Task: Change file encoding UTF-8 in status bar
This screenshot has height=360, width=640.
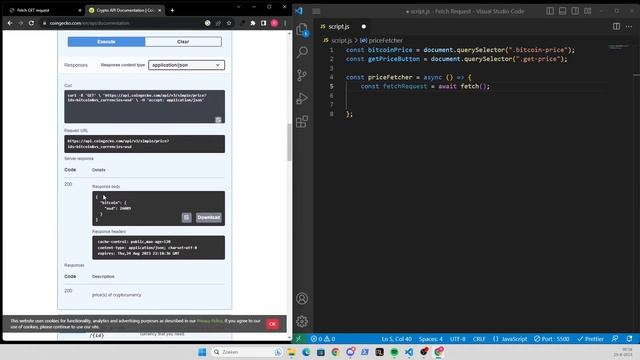Action: point(458,339)
